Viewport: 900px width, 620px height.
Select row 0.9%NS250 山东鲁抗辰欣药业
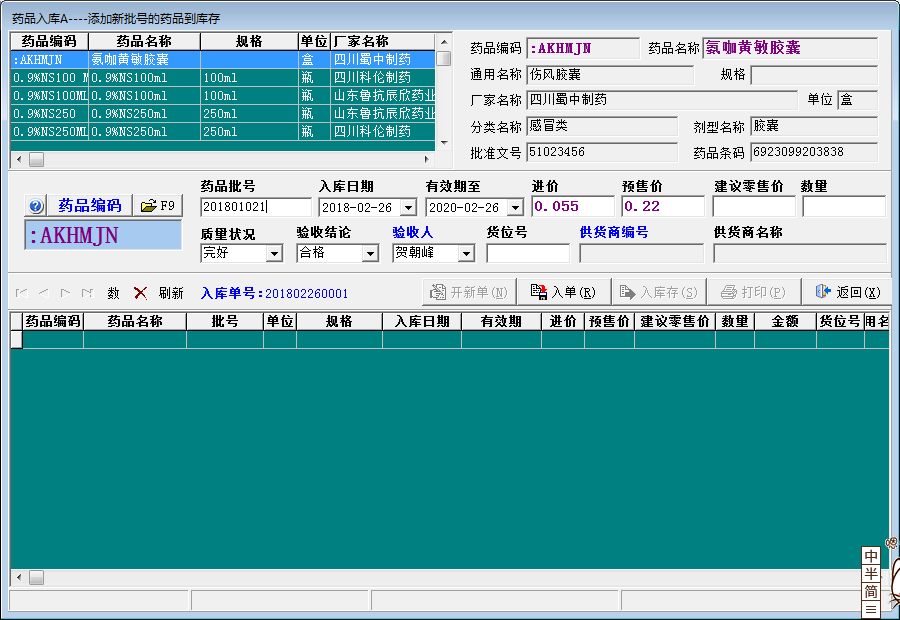coord(223,114)
